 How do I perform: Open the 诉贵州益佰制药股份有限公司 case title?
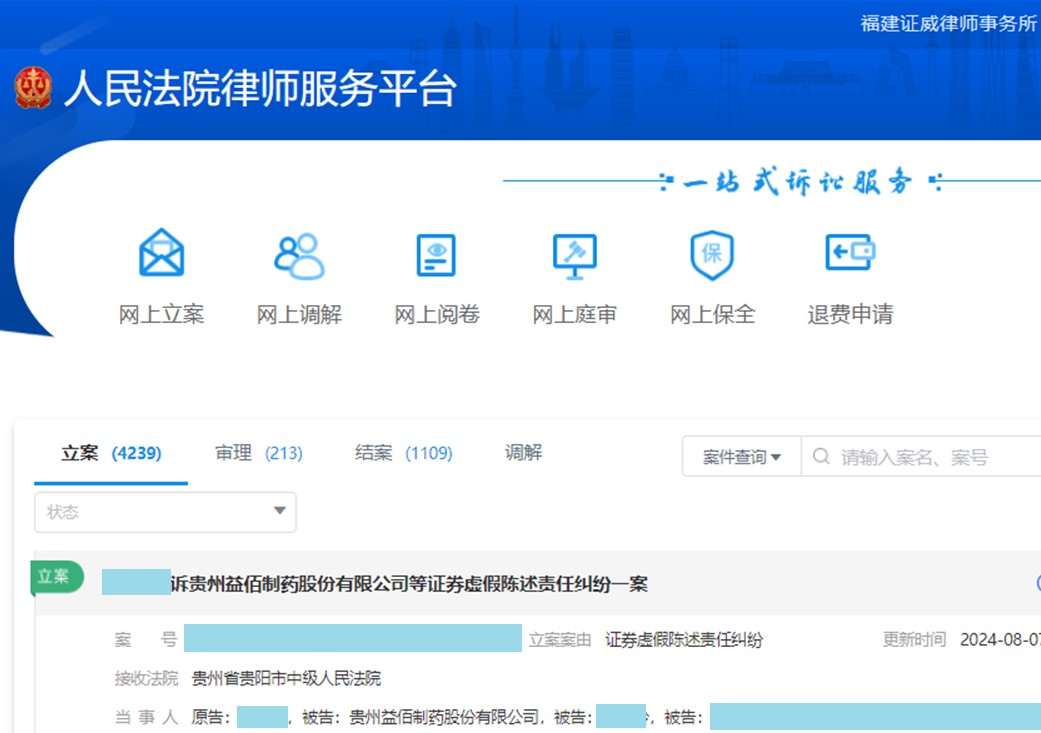[409, 584]
